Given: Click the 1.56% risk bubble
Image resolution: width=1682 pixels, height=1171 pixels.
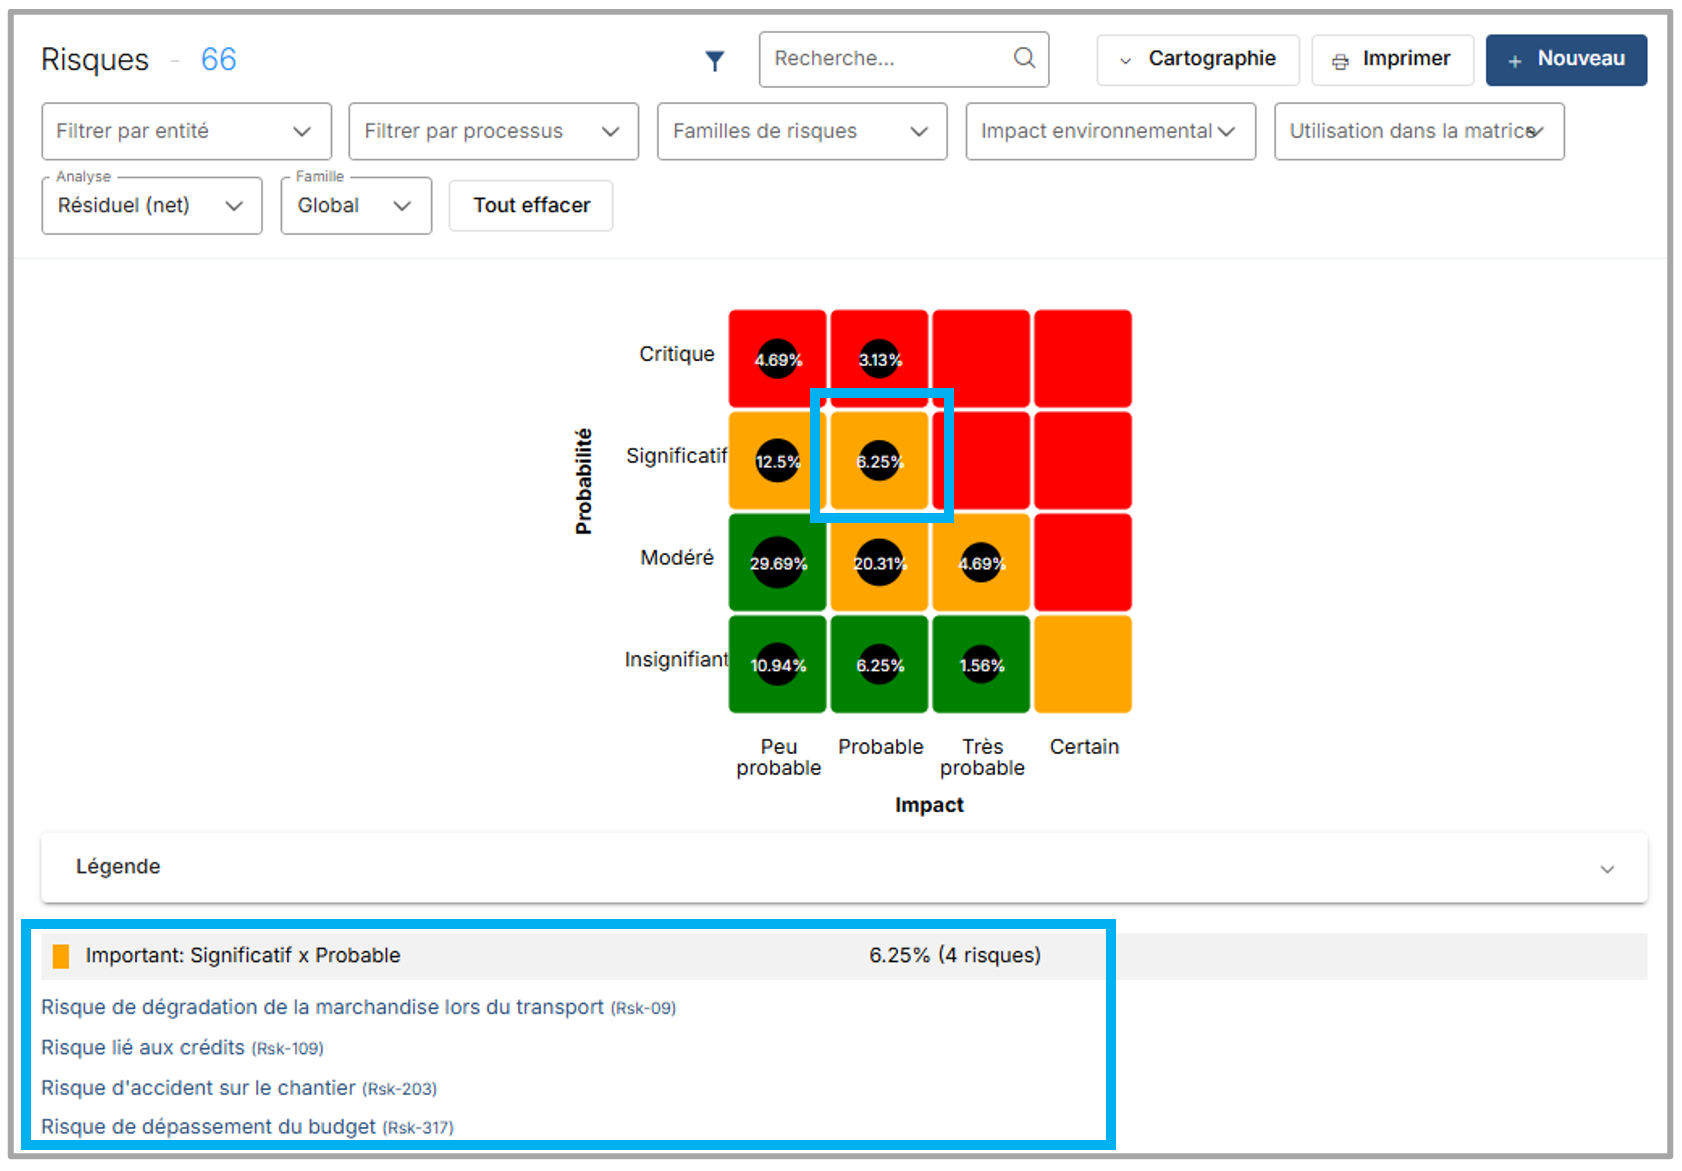Looking at the screenshot, I should coord(981,665).
